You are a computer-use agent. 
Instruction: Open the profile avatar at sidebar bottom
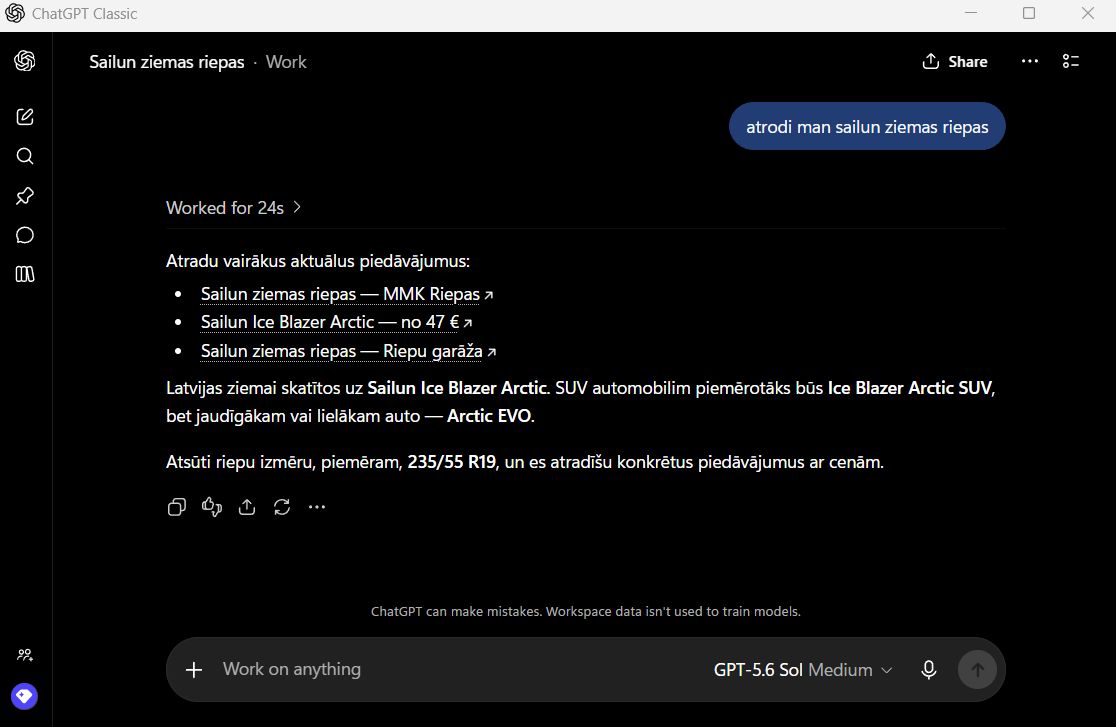pos(24,696)
